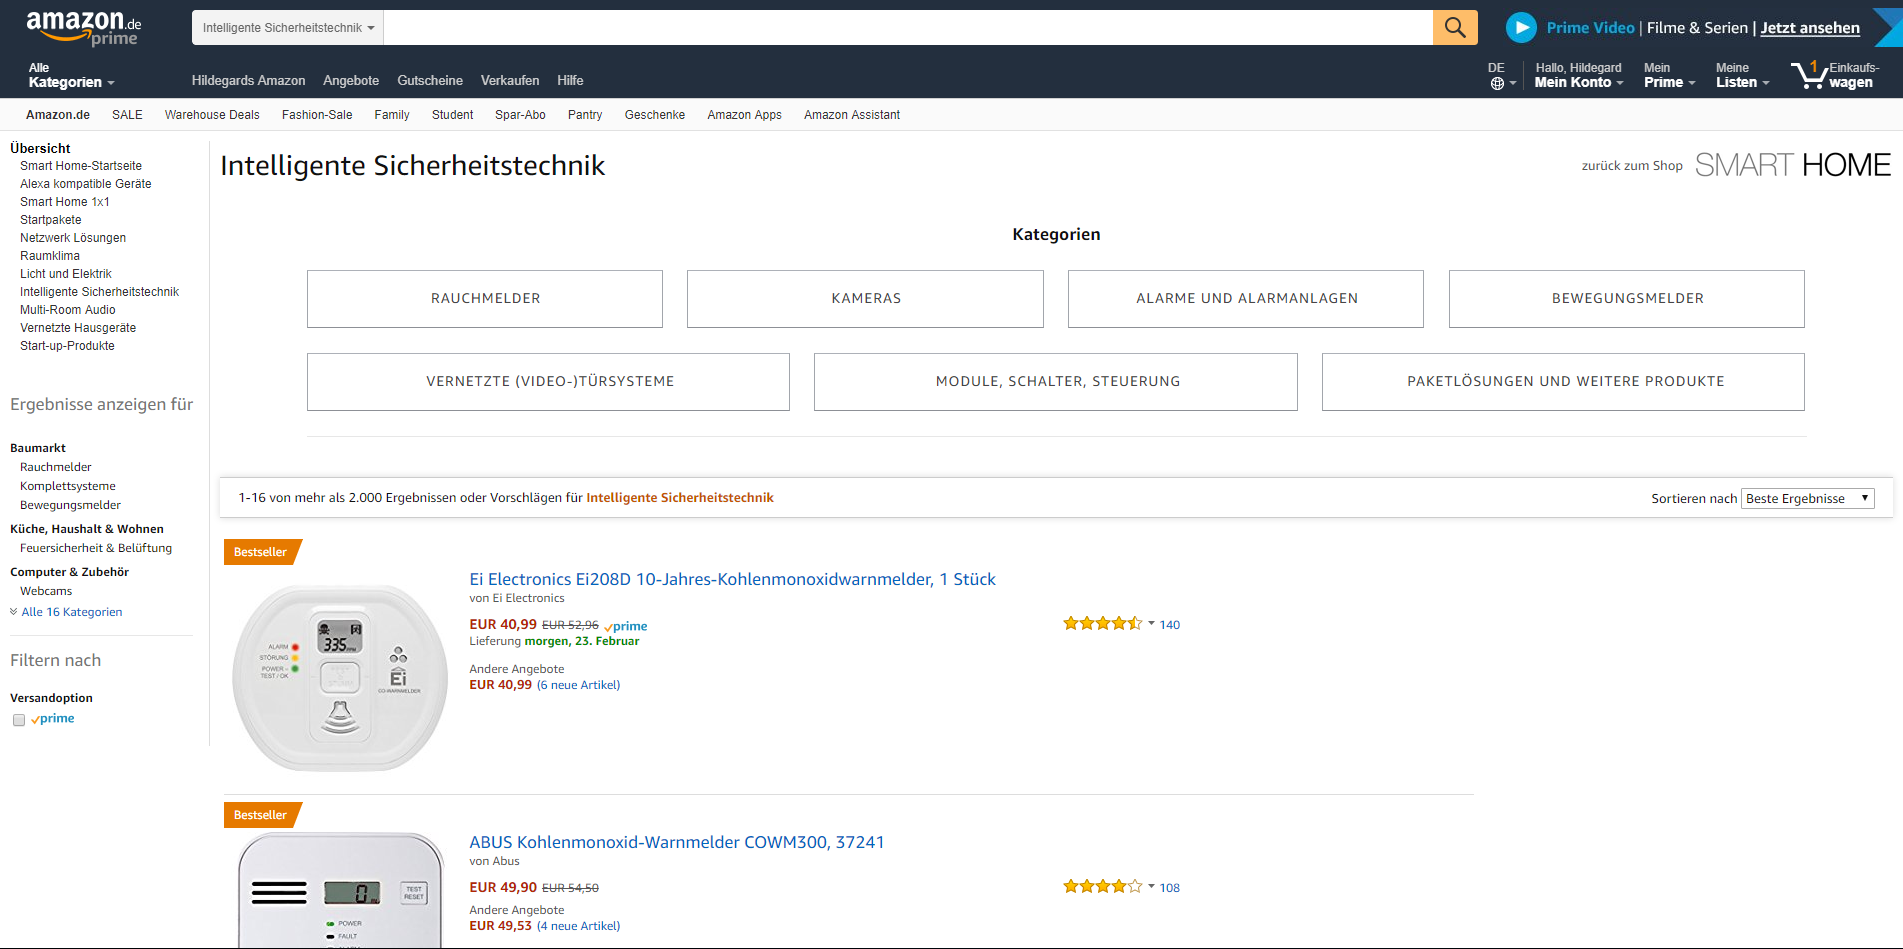This screenshot has height=949, width=1903.
Task: Open Alexa kompatible Geräte sidebar link
Action: click(x=86, y=184)
